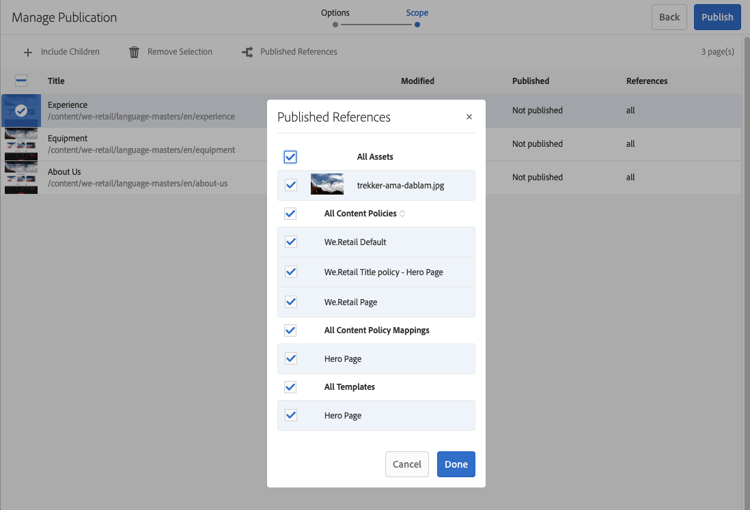This screenshot has width=750, height=510.
Task: Click the Back button
Action: [x=669, y=17]
